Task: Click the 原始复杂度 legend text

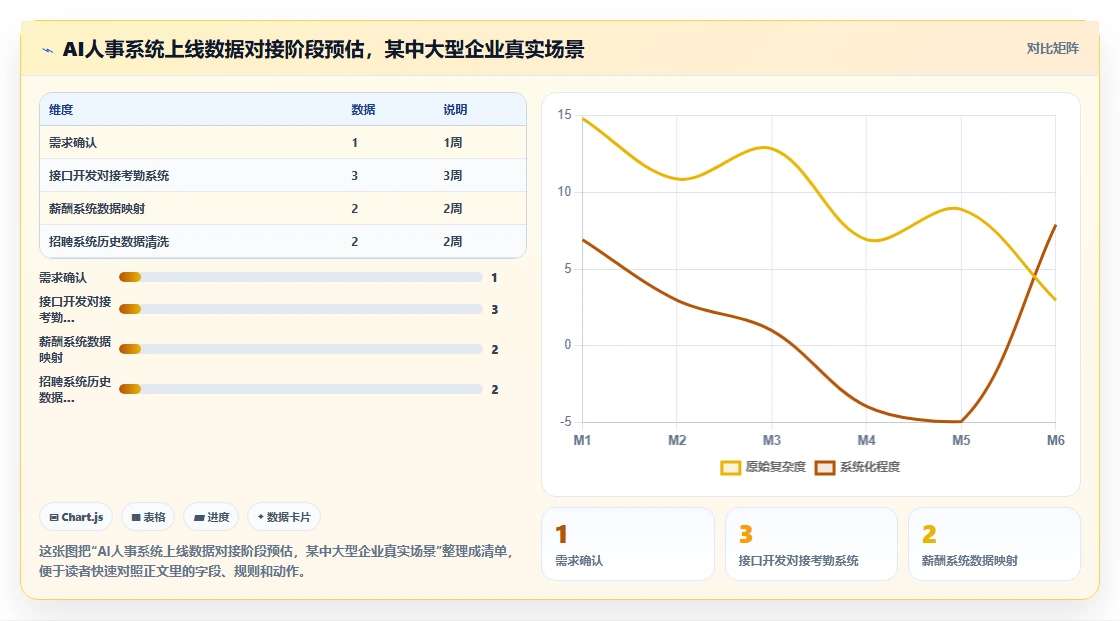Action: (775, 467)
